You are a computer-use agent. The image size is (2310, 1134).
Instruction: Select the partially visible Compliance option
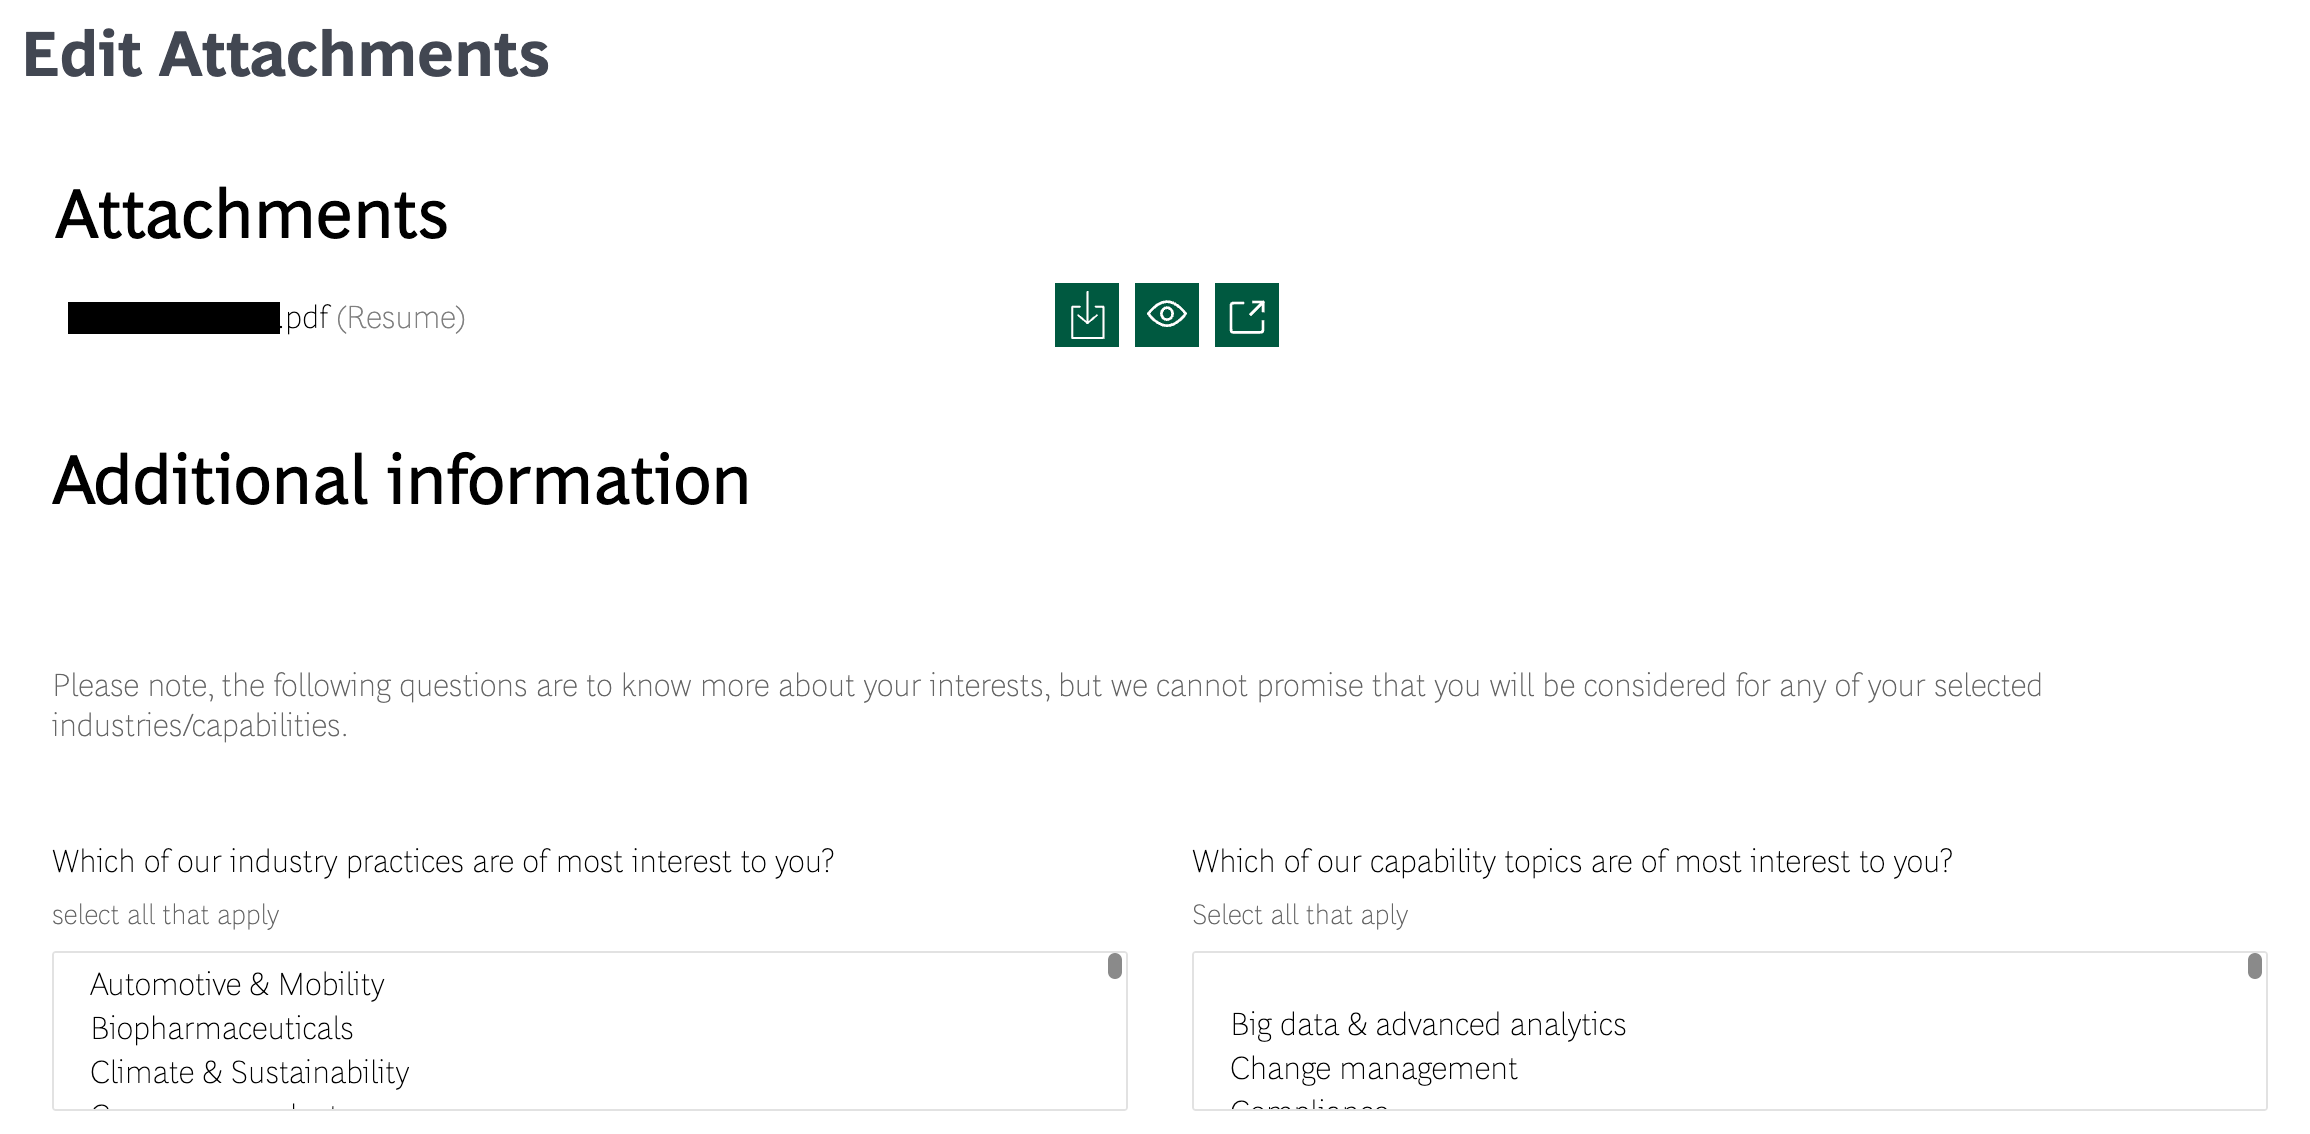pos(1309,1103)
